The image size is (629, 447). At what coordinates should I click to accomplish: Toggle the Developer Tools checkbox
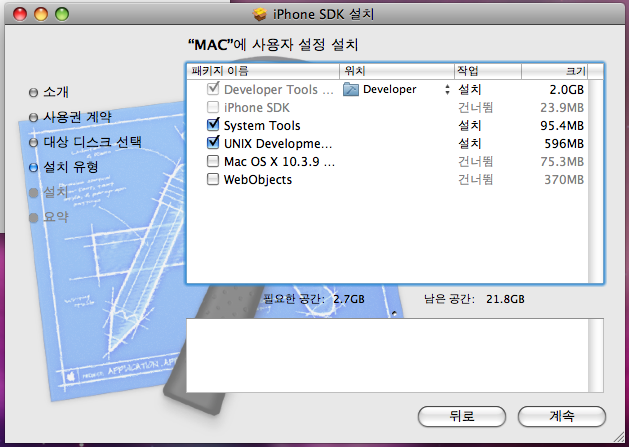tap(213, 89)
